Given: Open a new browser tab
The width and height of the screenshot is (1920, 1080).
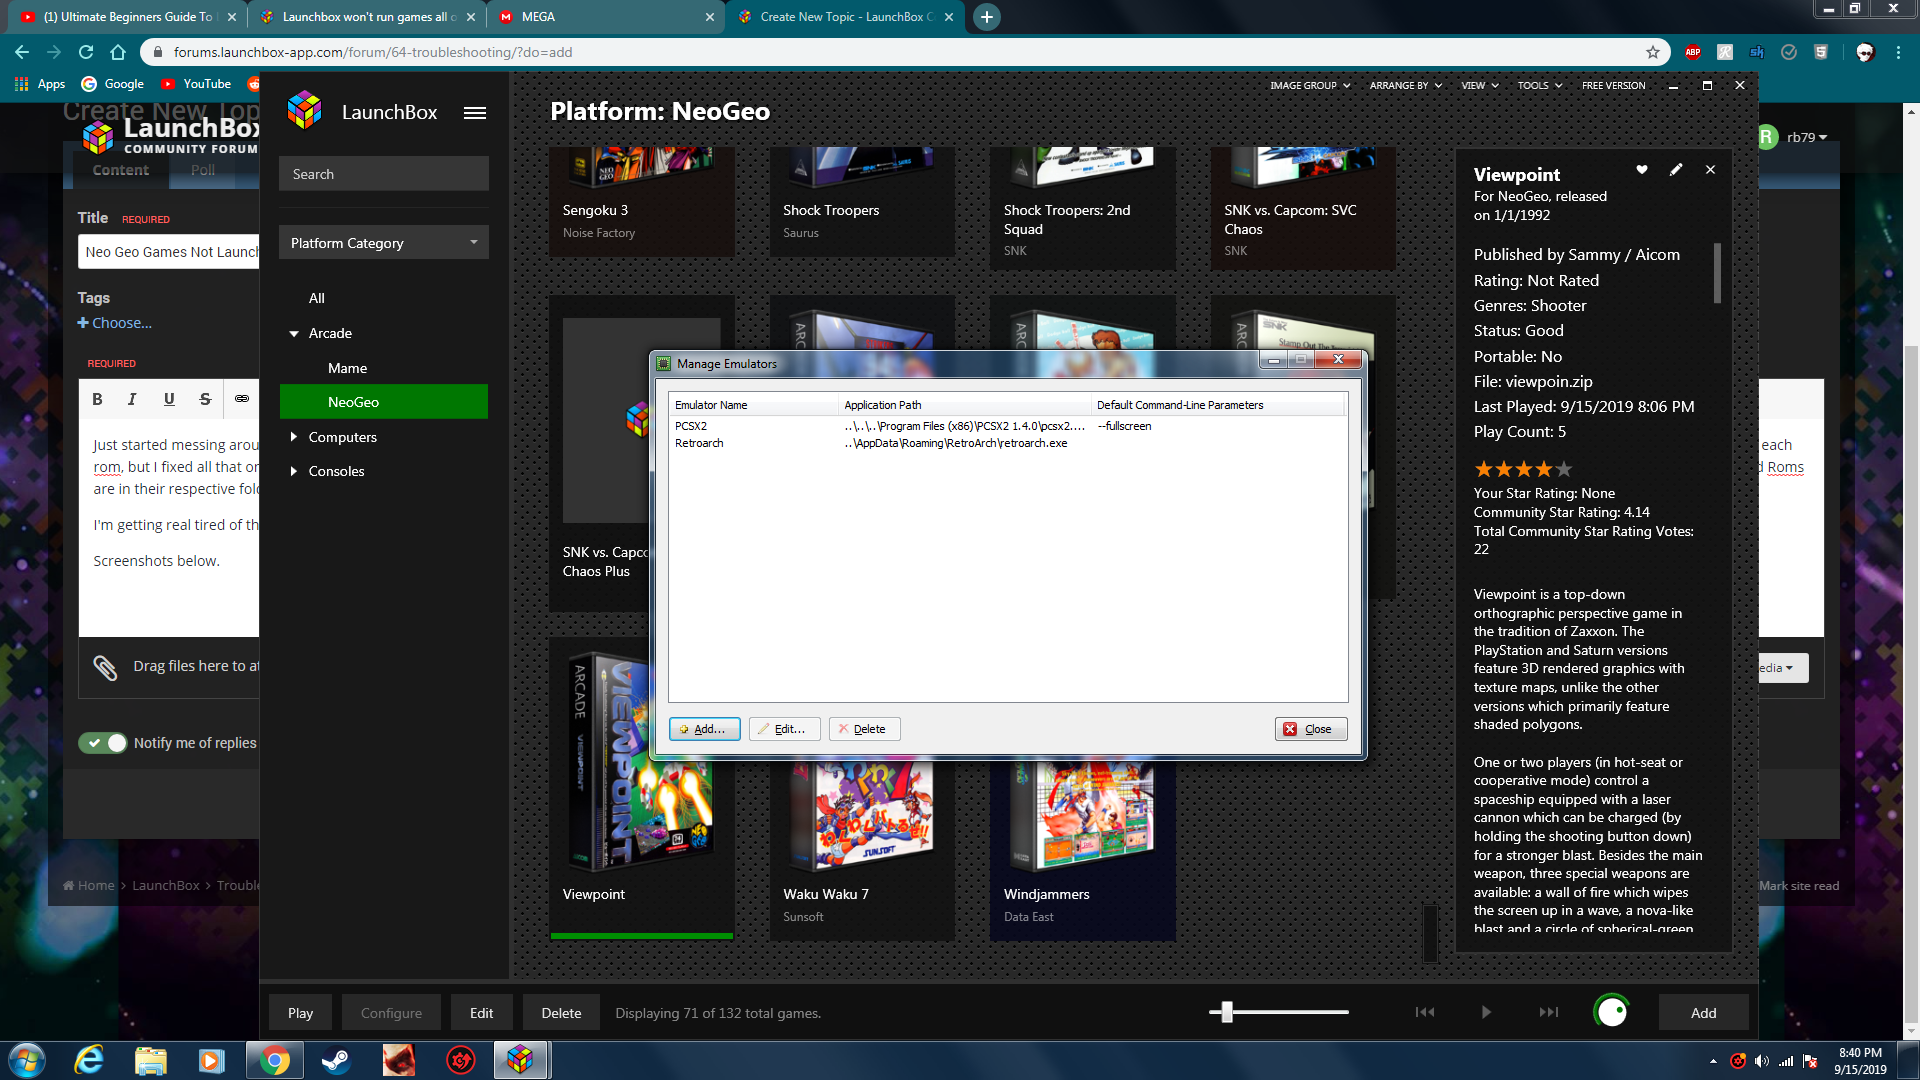Looking at the screenshot, I should click(x=987, y=17).
